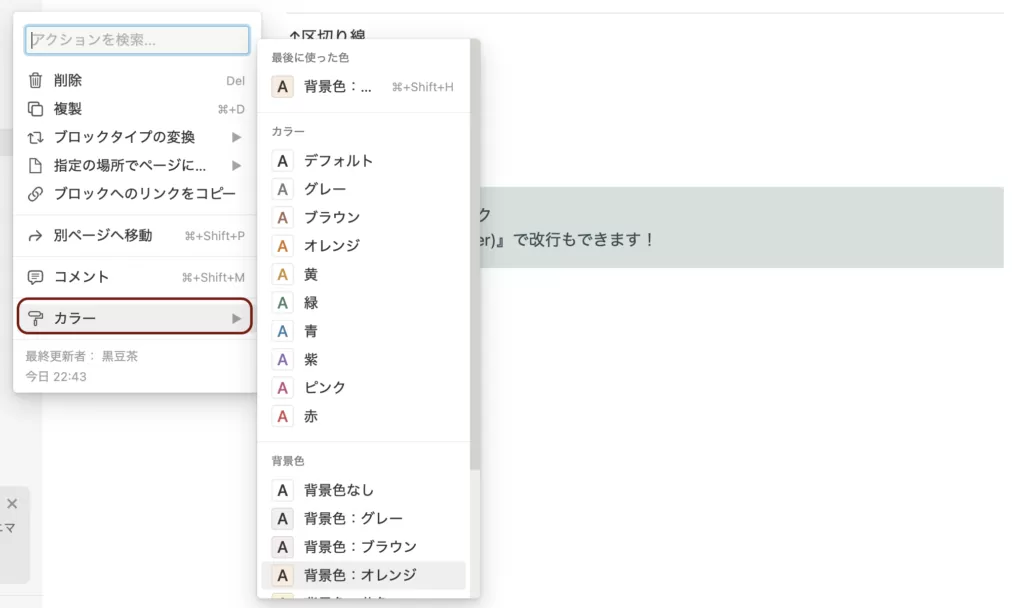
Task: Choose 別ページへ移動 menu entry
Action: [x=136, y=236]
